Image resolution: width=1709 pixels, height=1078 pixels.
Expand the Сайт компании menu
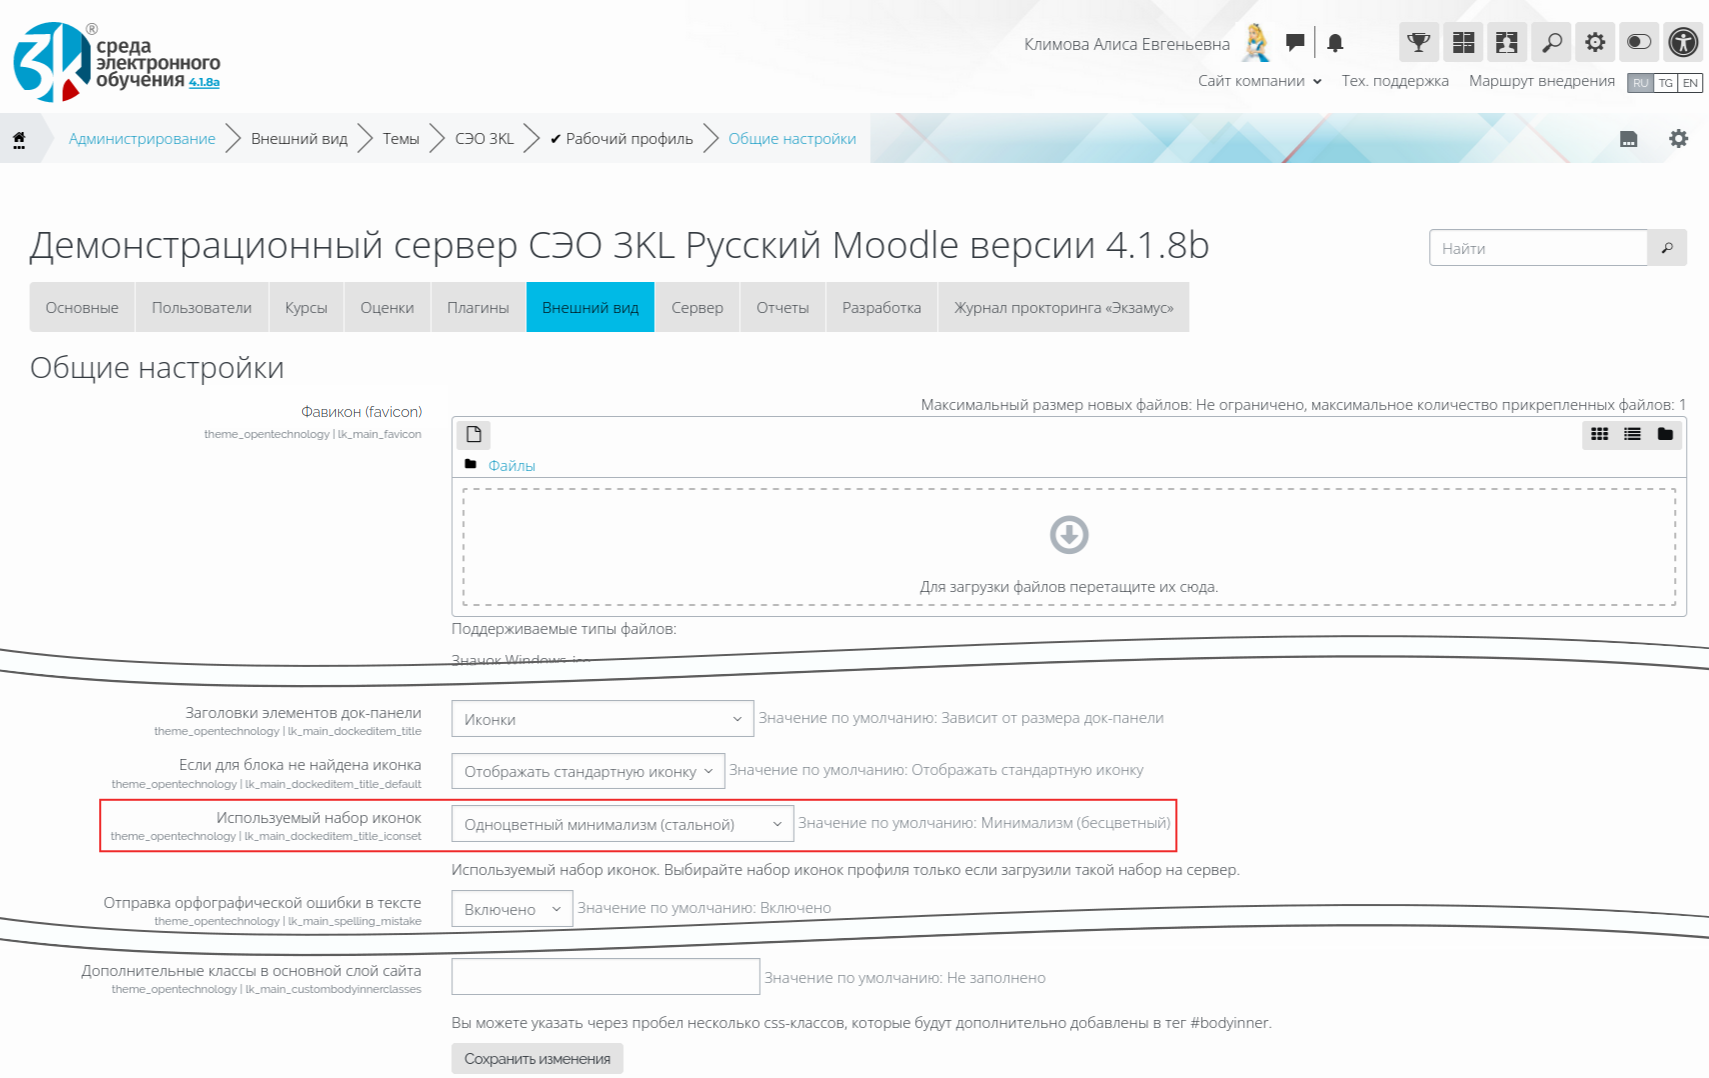(1260, 81)
